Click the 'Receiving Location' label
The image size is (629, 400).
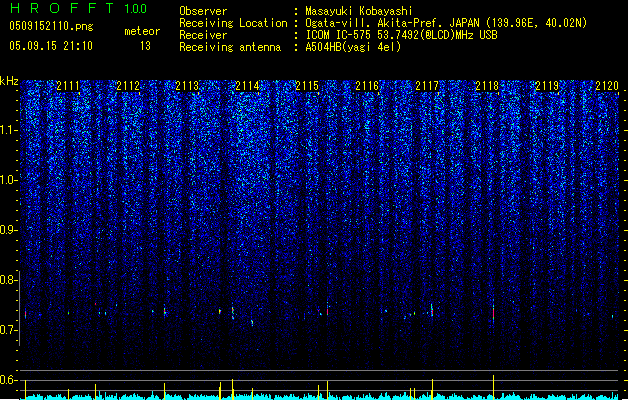(233, 23)
